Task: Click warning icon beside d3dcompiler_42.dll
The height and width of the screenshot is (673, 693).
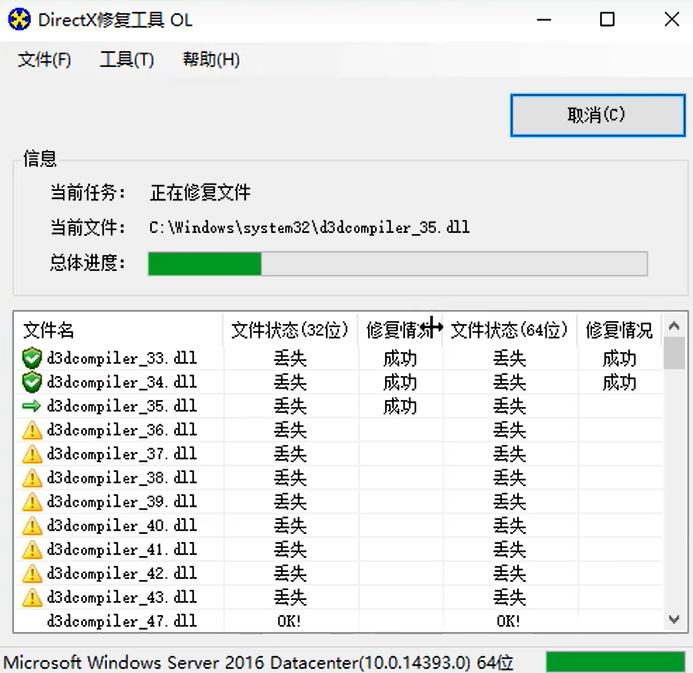Action: tap(32, 573)
